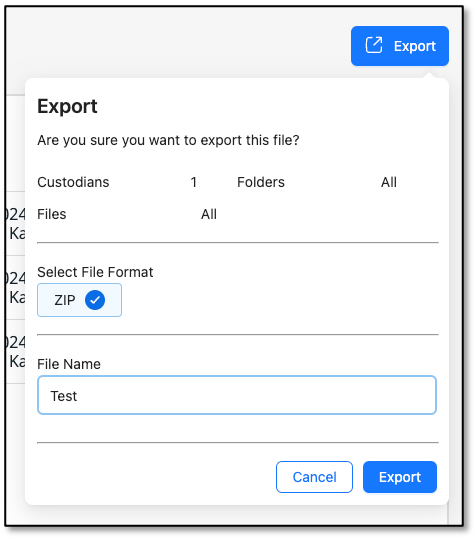Select the All value next to Folders
The width and height of the screenshot is (476, 540).
pos(389,182)
